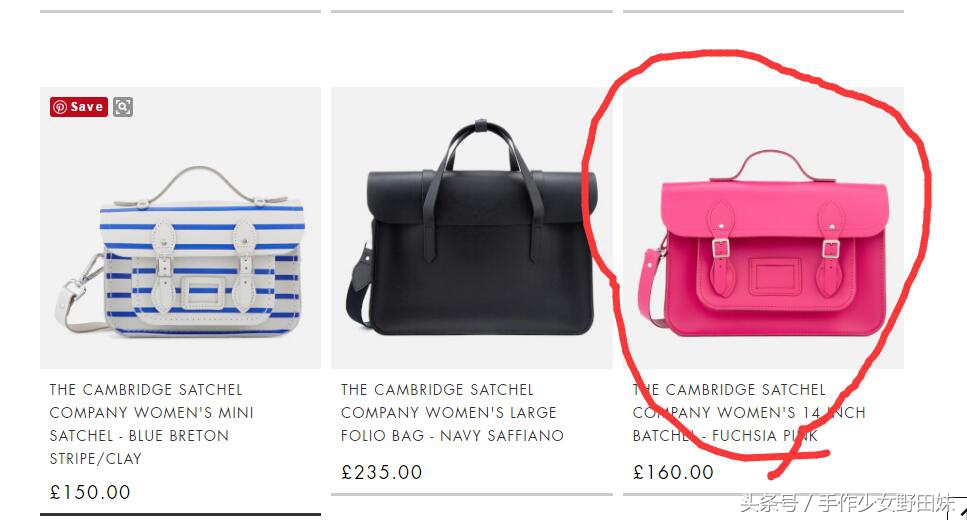The image size is (967, 520).
Task: Click the pink satchel's top handle
Action: (x=772, y=165)
